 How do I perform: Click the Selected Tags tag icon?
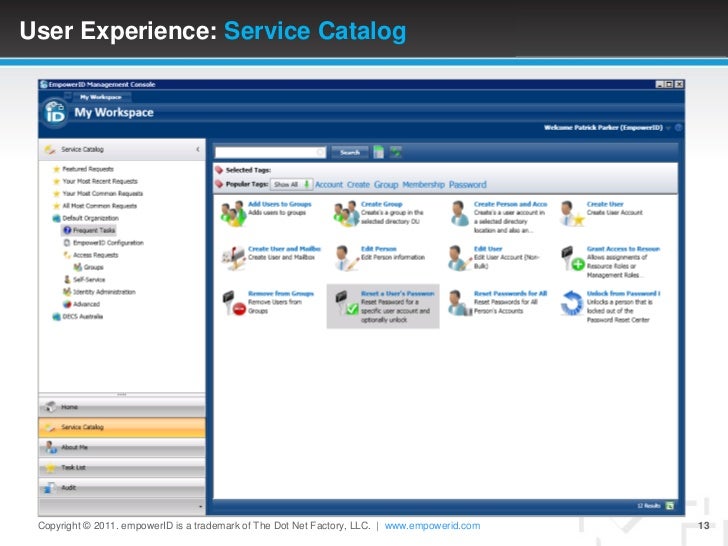(219, 170)
